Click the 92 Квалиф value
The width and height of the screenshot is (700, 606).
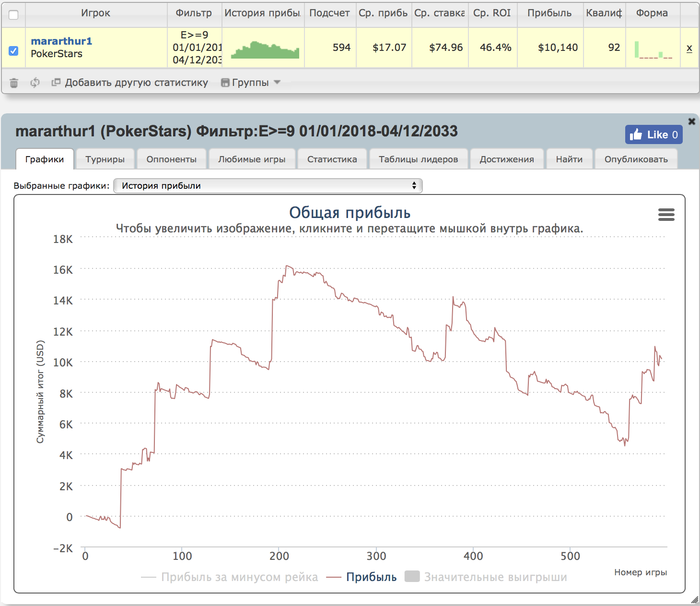(x=614, y=47)
